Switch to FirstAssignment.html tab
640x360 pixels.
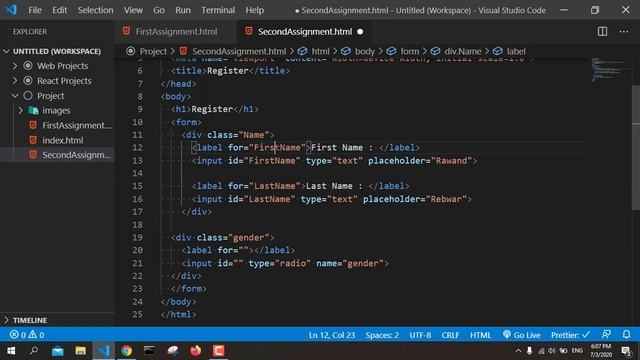[176, 31]
